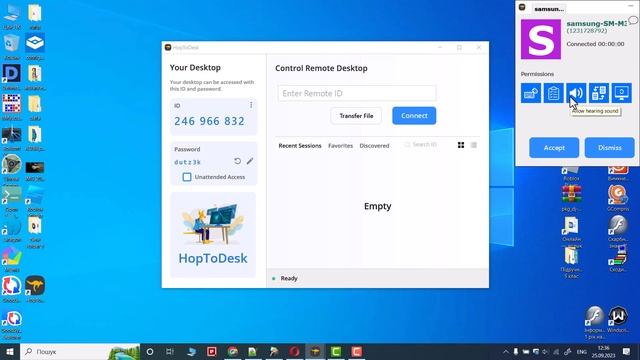The width and height of the screenshot is (640, 360).
Task: Toggle keyboard and mouse control permission
Action: (x=531, y=93)
